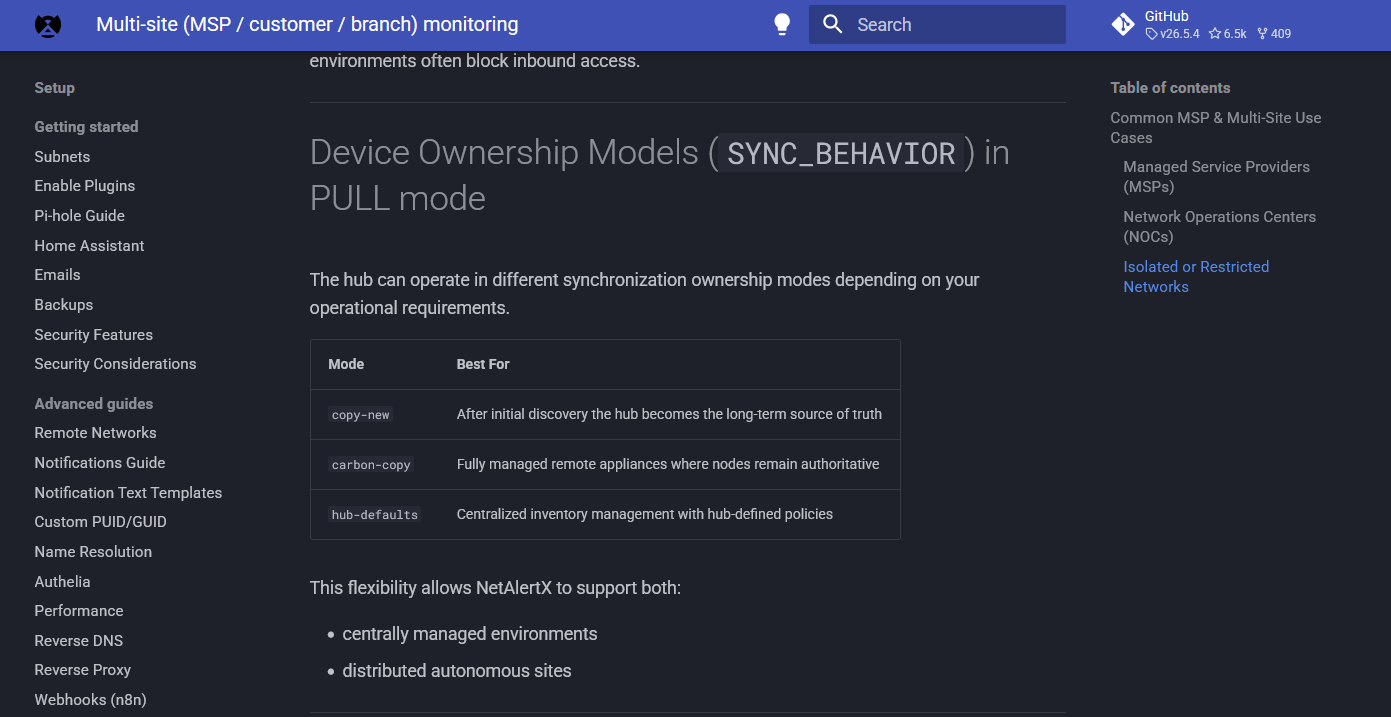Click the magnifier icon in search bar
This screenshot has width=1391, height=717.
tap(833, 25)
